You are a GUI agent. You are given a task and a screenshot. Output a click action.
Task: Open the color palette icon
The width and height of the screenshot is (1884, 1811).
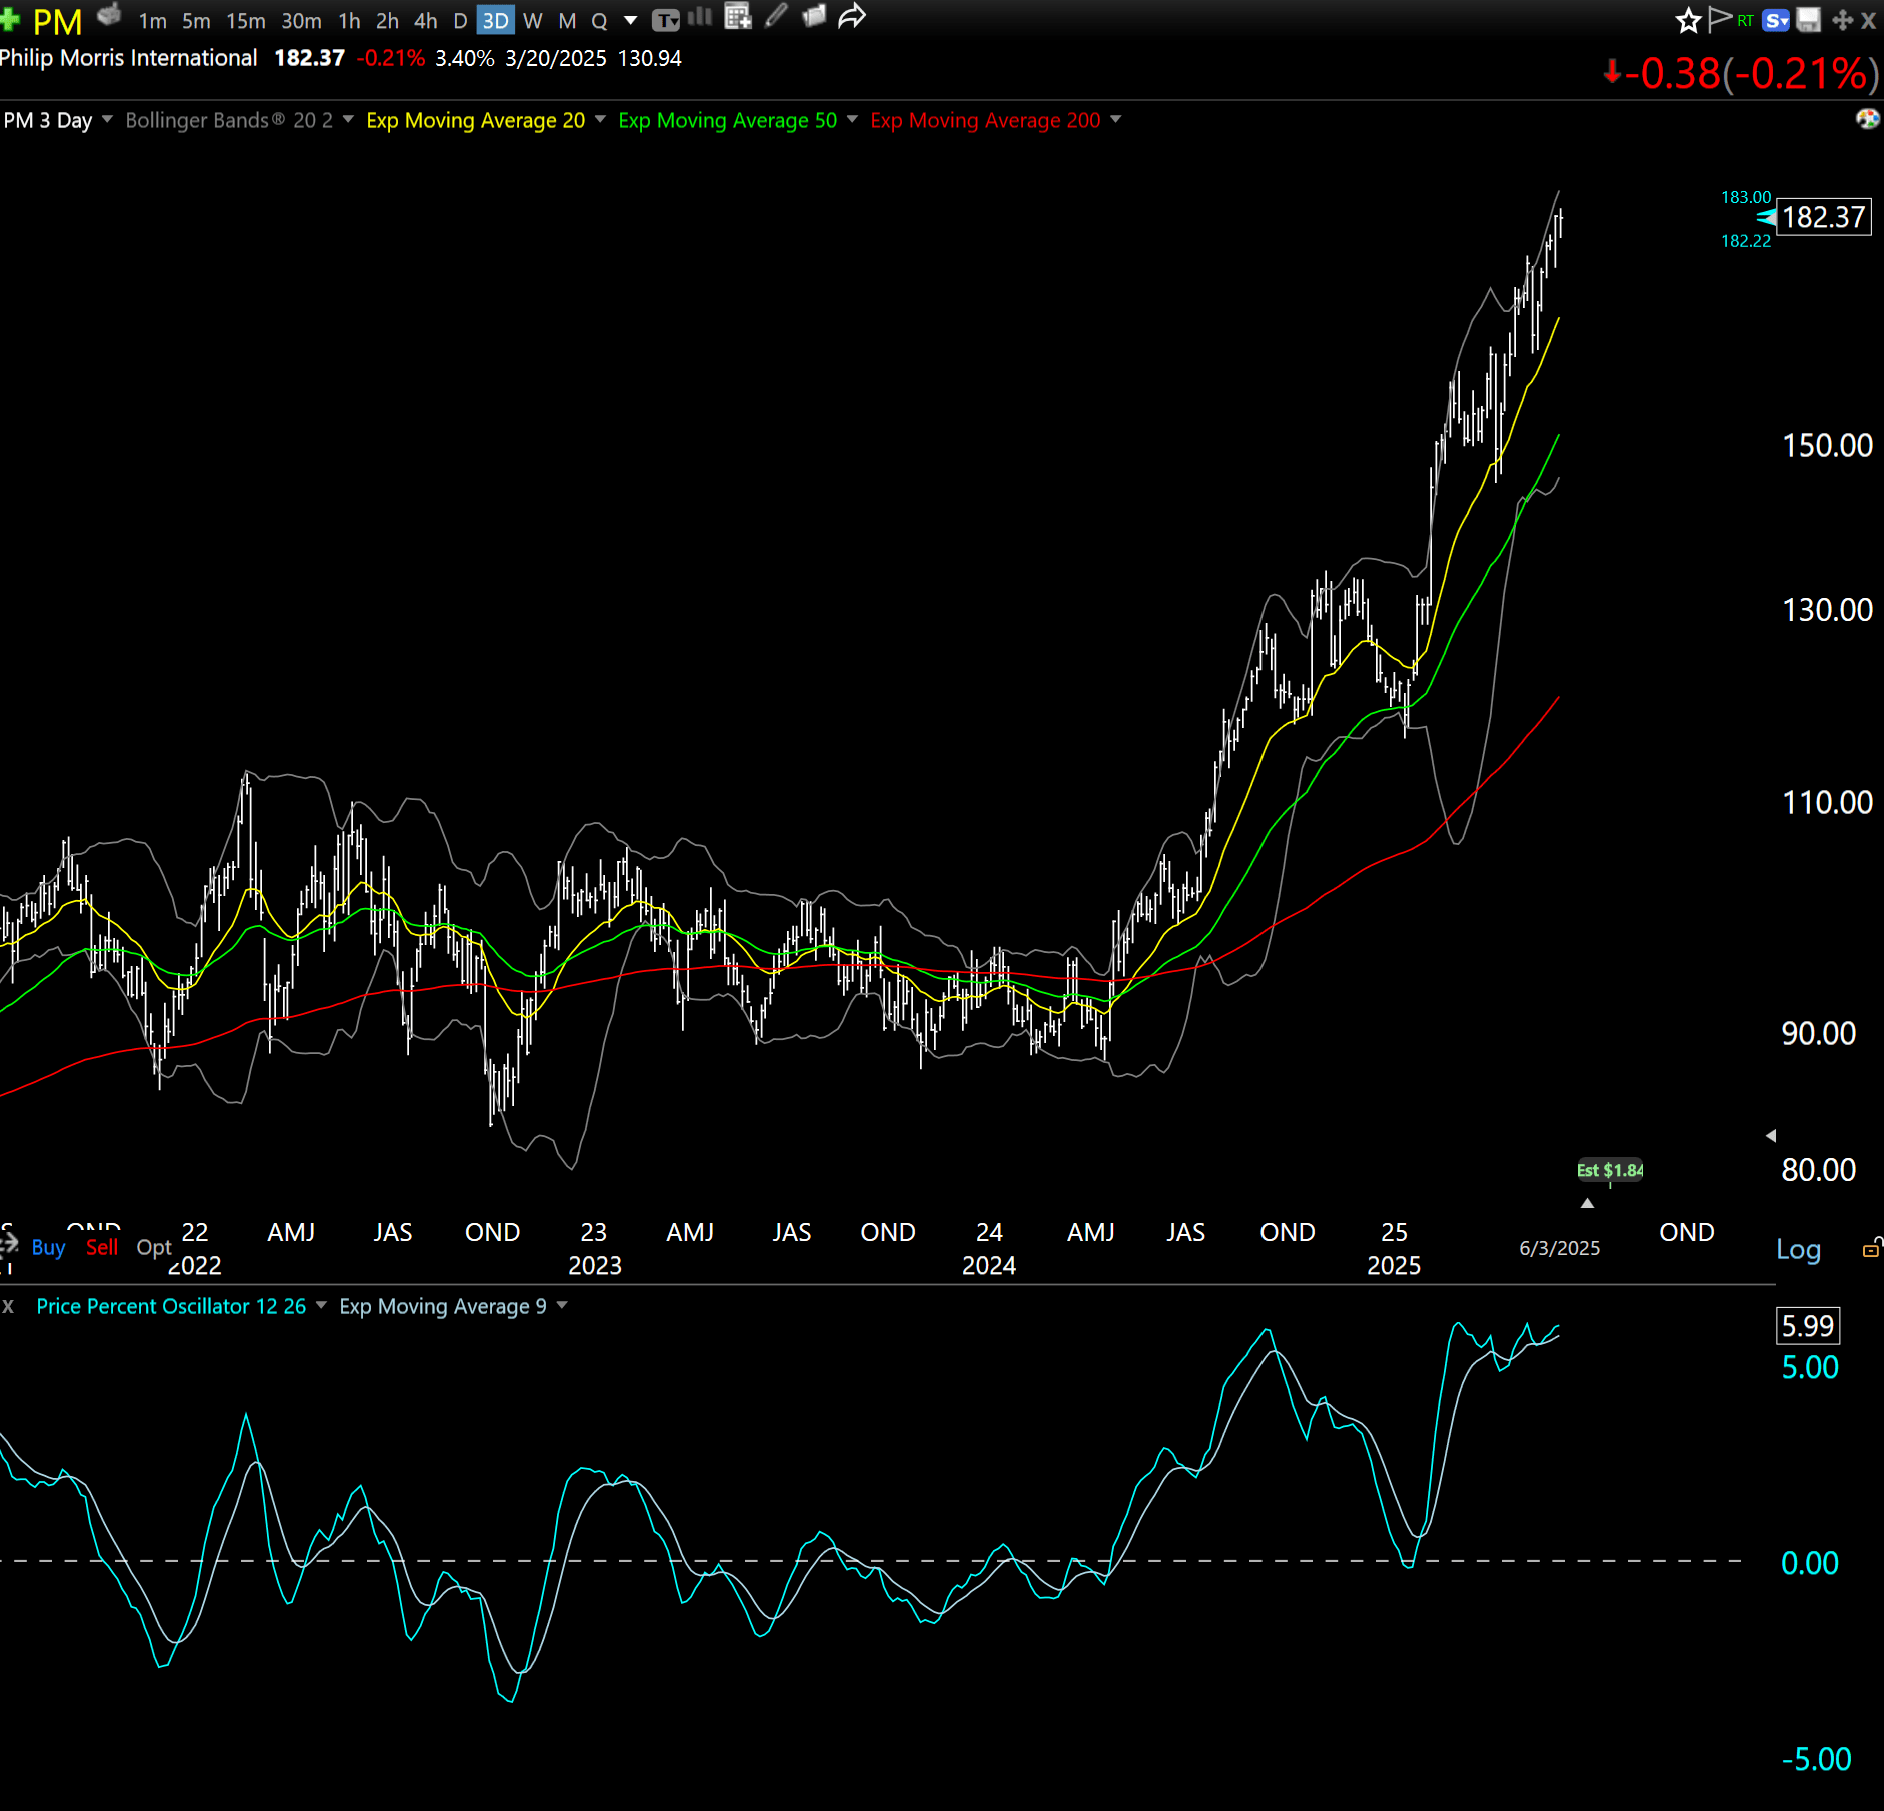click(x=1867, y=119)
